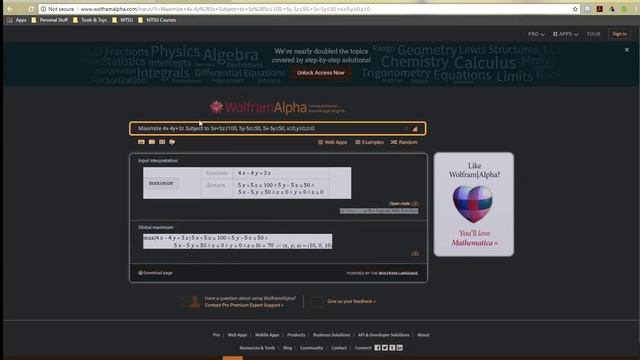Image resolution: width=640 pixels, height=360 pixels.
Task: Click the browser address bar URL
Action: 225,9
